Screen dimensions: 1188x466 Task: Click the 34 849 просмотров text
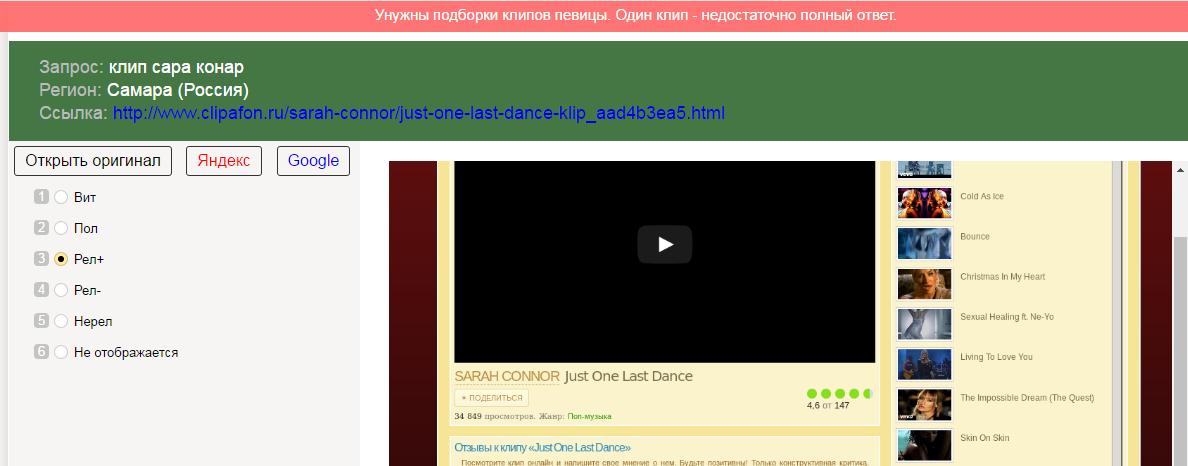(507, 417)
